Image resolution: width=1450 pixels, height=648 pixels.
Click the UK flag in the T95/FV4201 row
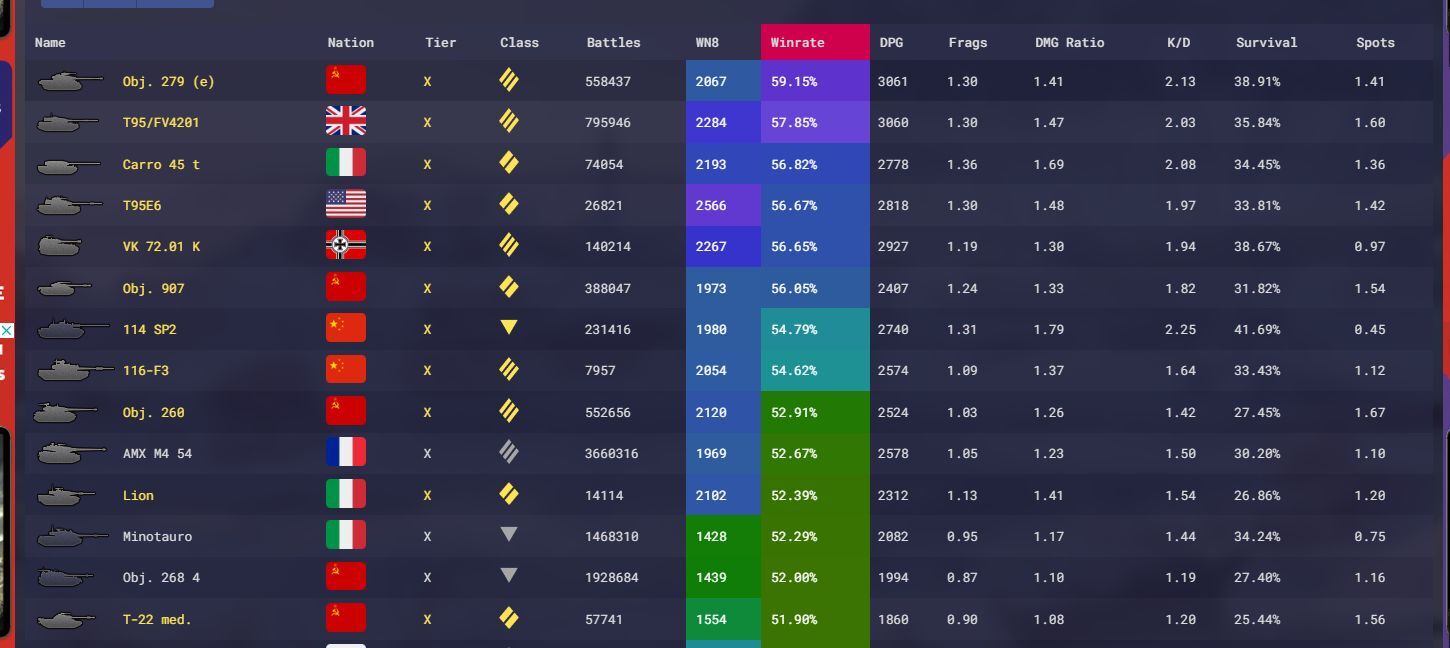tap(346, 122)
